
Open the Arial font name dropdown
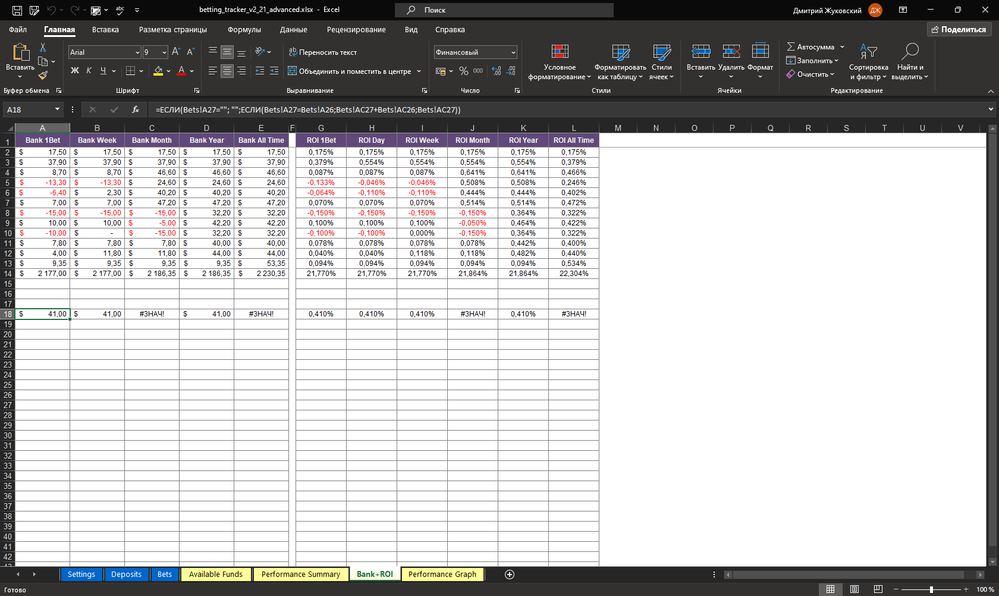136,52
